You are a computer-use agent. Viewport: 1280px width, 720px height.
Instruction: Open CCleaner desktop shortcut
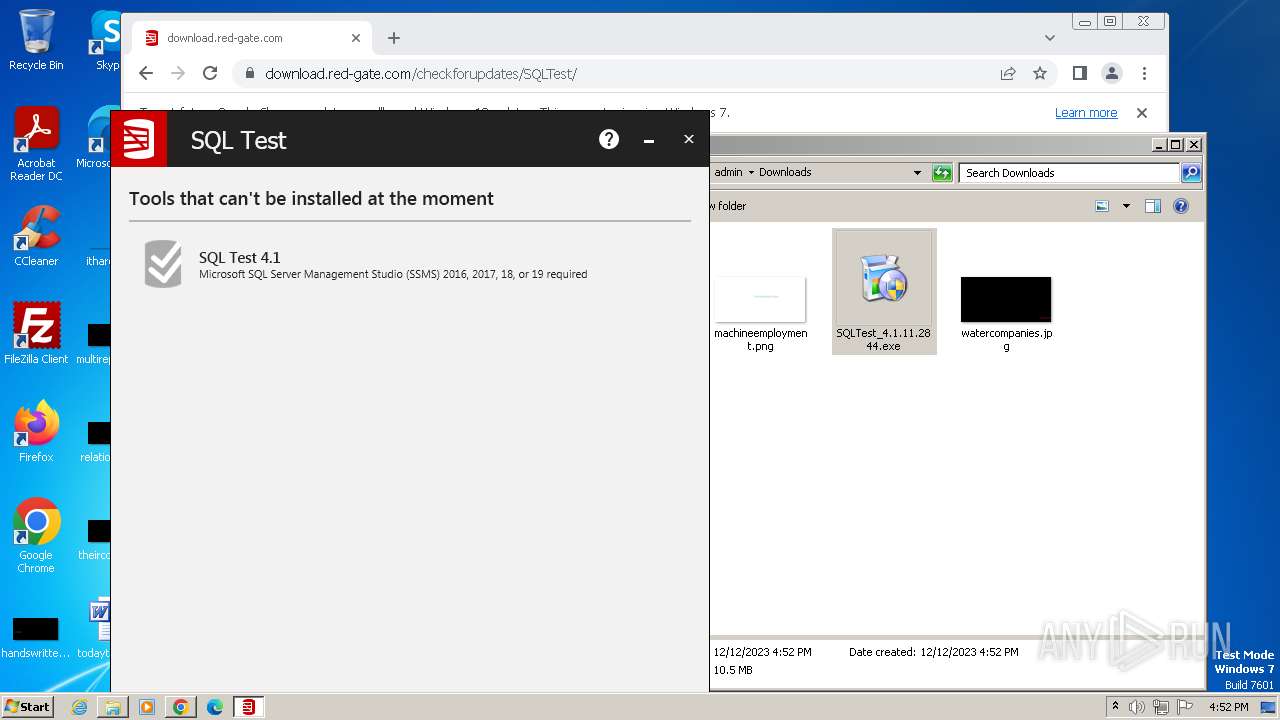coord(36,236)
